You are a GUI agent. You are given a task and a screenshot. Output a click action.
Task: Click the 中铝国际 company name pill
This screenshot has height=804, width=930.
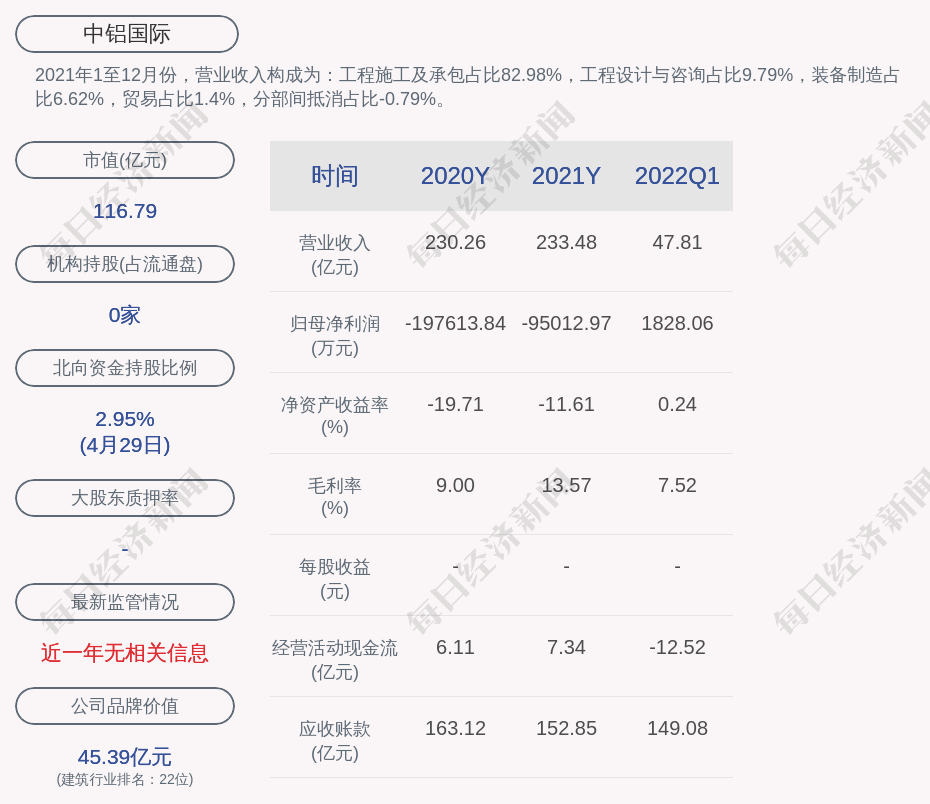(x=127, y=34)
